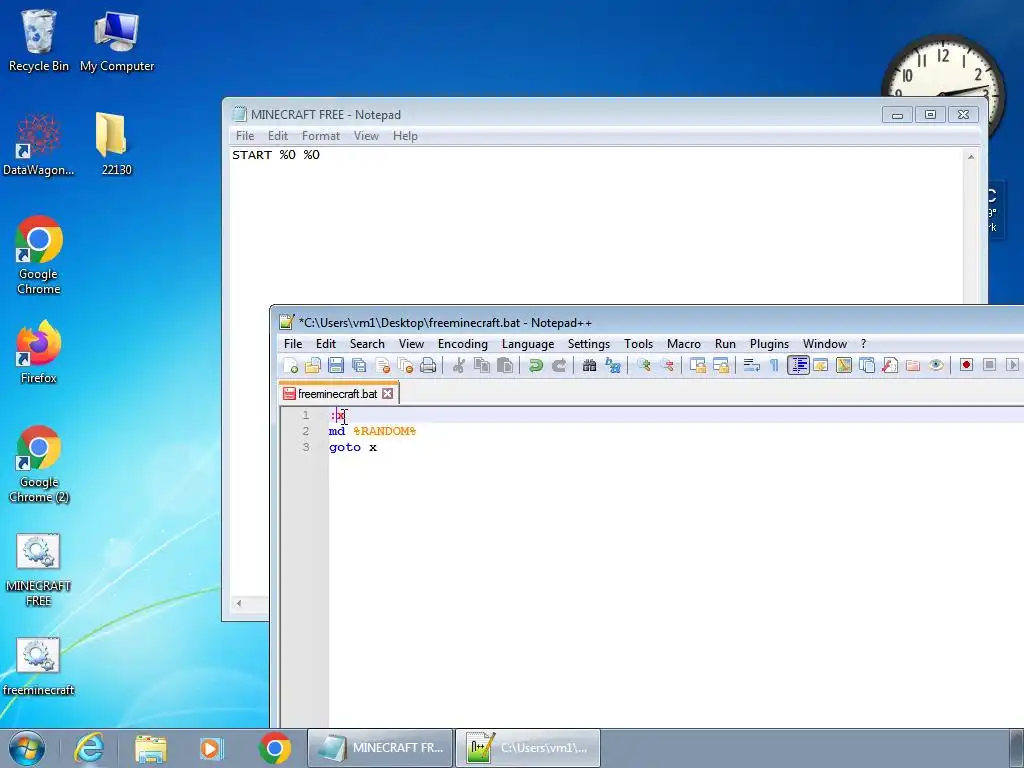Click the Replace icon in the toolbar
This screenshot has height=768, width=1024.
(x=613, y=366)
